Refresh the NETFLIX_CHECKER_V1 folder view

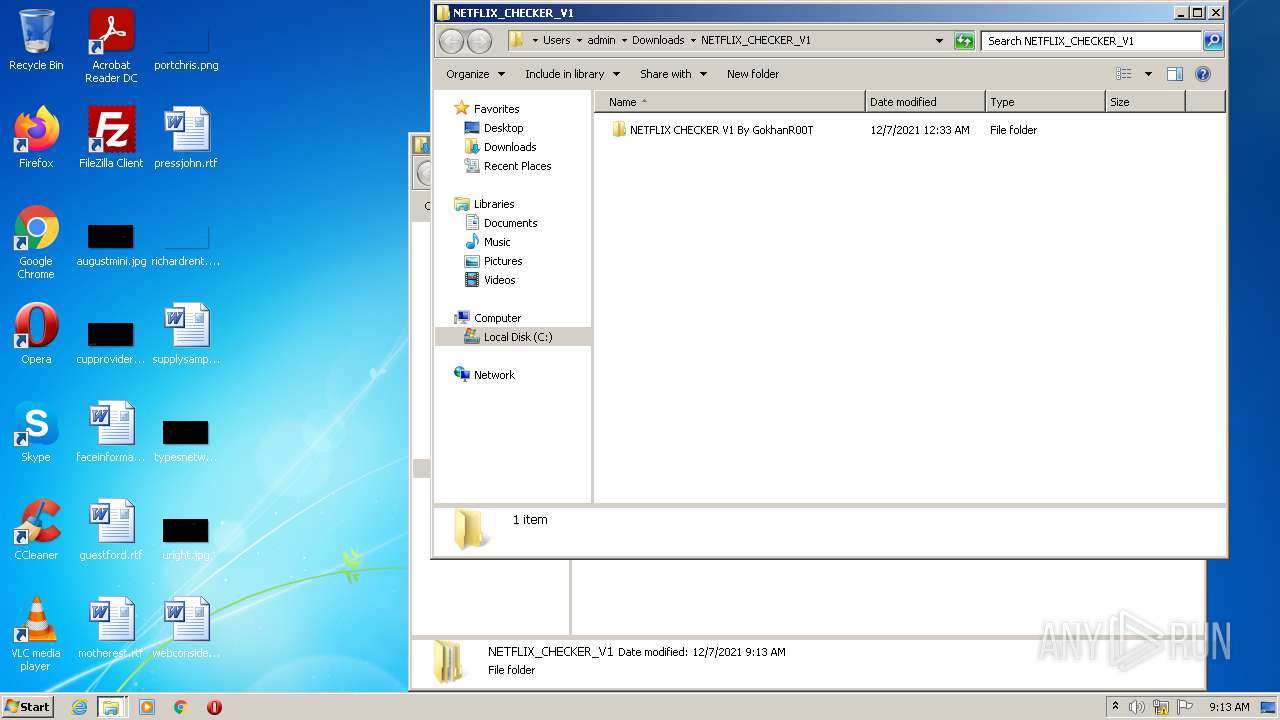click(x=964, y=41)
